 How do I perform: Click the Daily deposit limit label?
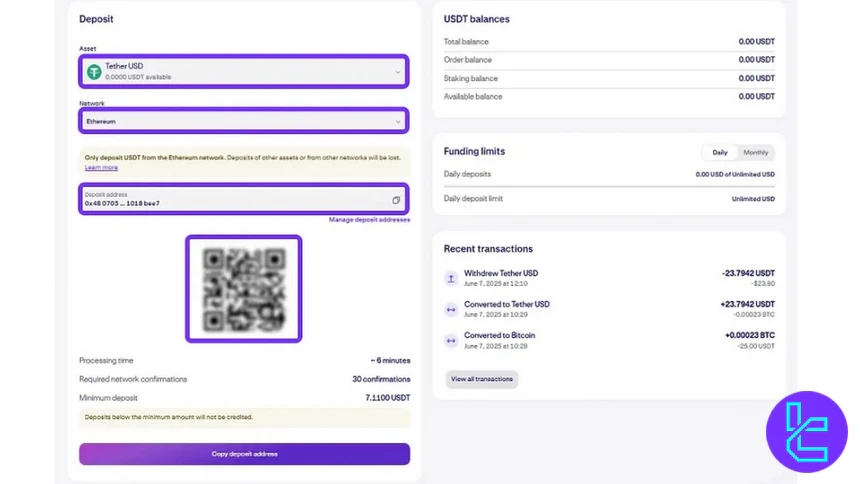click(473, 199)
